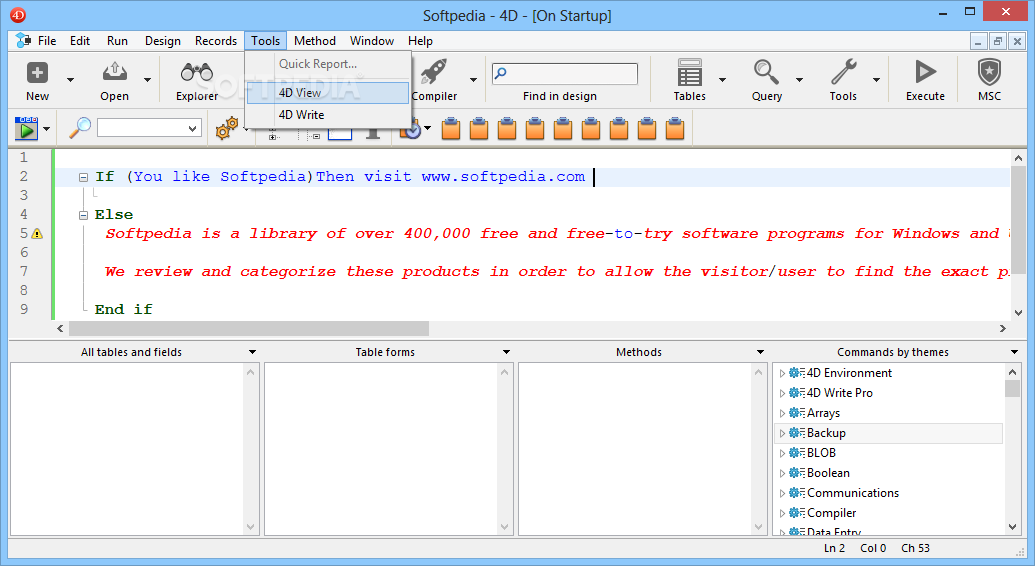This screenshot has width=1035, height=566.
Task: Launch the Compiler rocket icon
Action: (434, 71)
